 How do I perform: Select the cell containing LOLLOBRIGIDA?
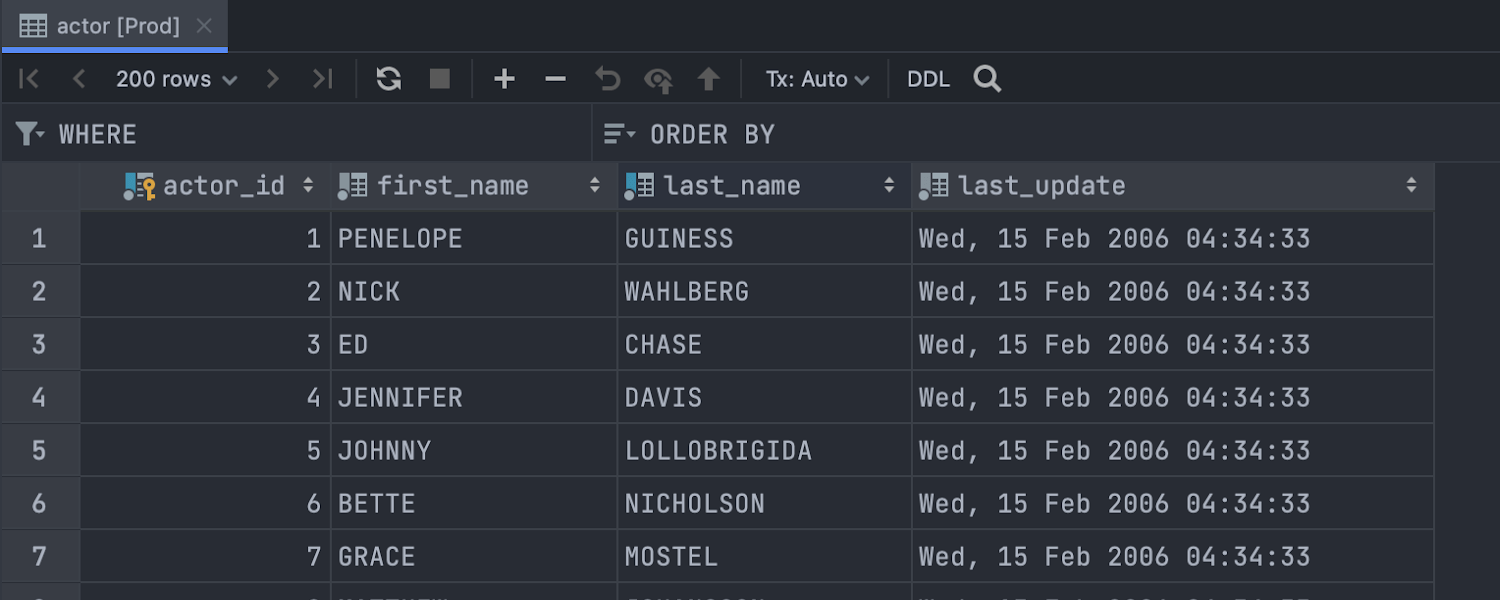coord(718,451)
